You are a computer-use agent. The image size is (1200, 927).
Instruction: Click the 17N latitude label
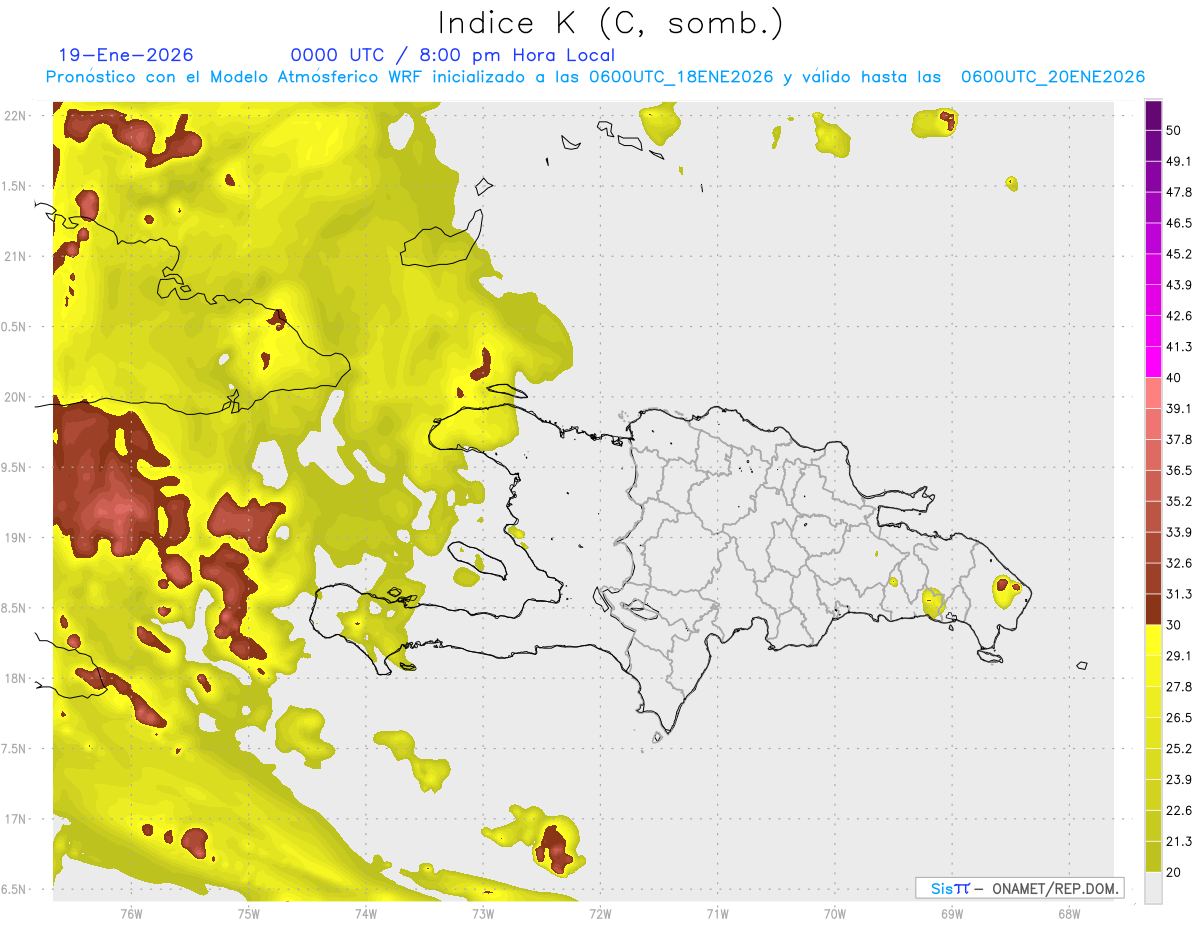click(17, 819)
